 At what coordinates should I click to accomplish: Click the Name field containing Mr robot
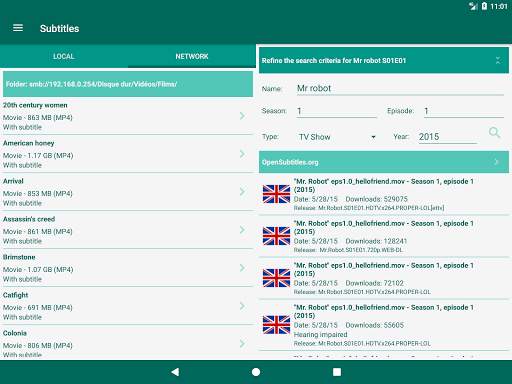pyautogui.click(x=400, y=88)
